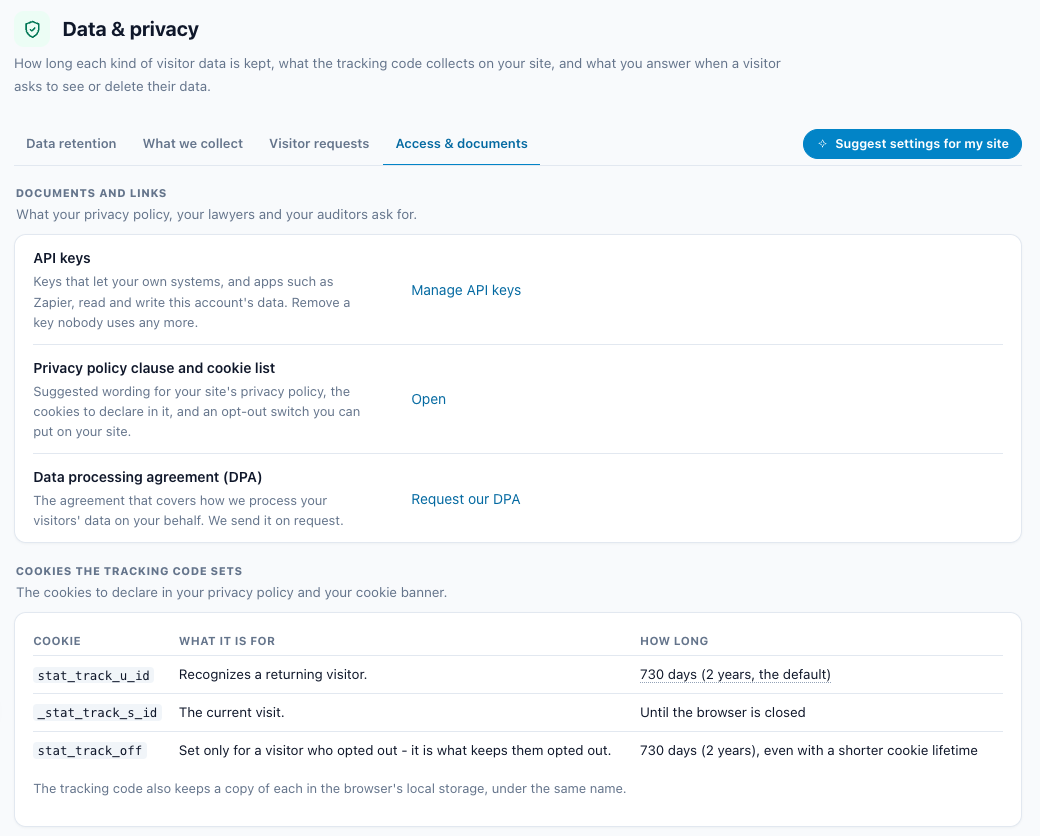Switch to What we collect tab
The image size is (1040, 836).
tap(193, 144)
